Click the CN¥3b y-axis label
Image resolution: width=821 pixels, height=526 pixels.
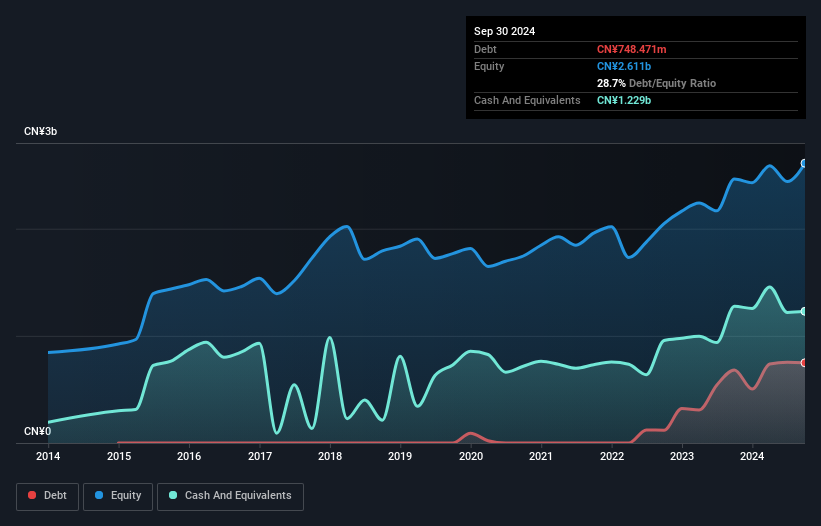[40, 131]
